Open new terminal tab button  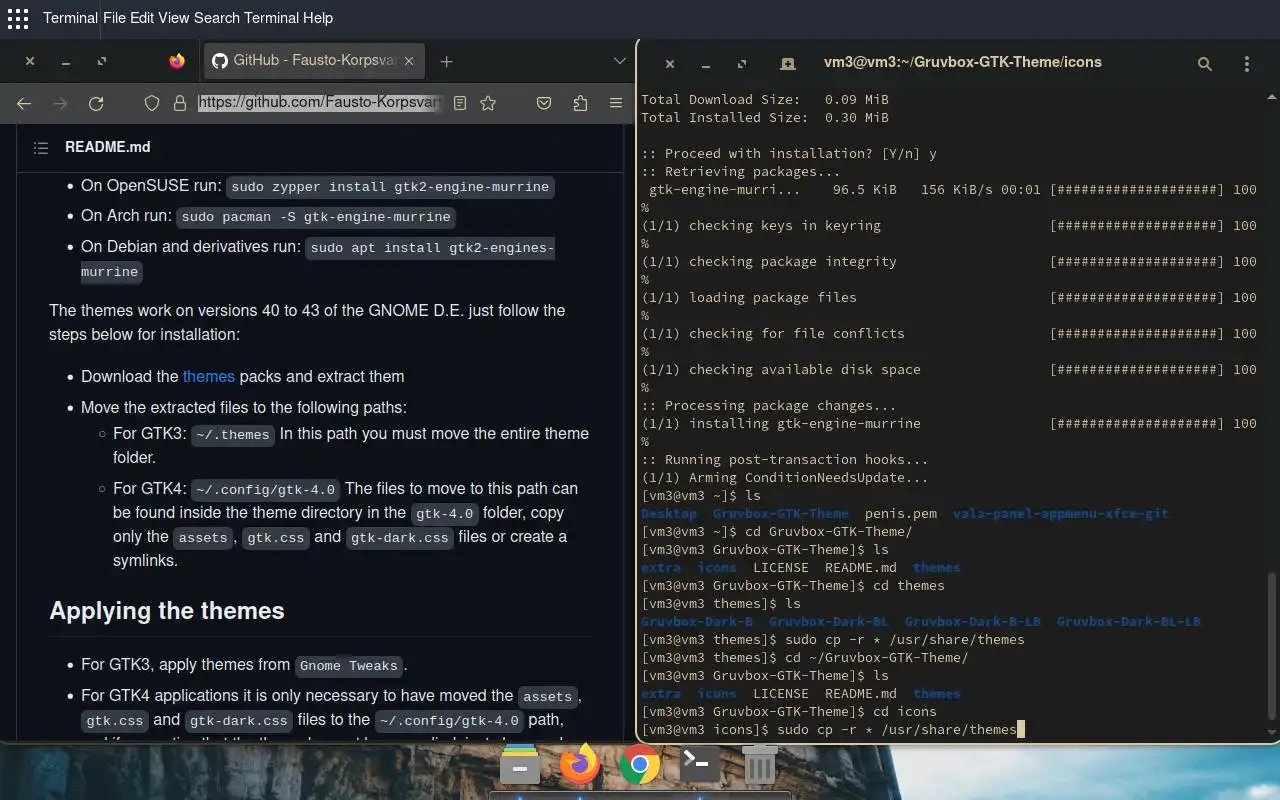pyautogui.click(x=788, y=63)
